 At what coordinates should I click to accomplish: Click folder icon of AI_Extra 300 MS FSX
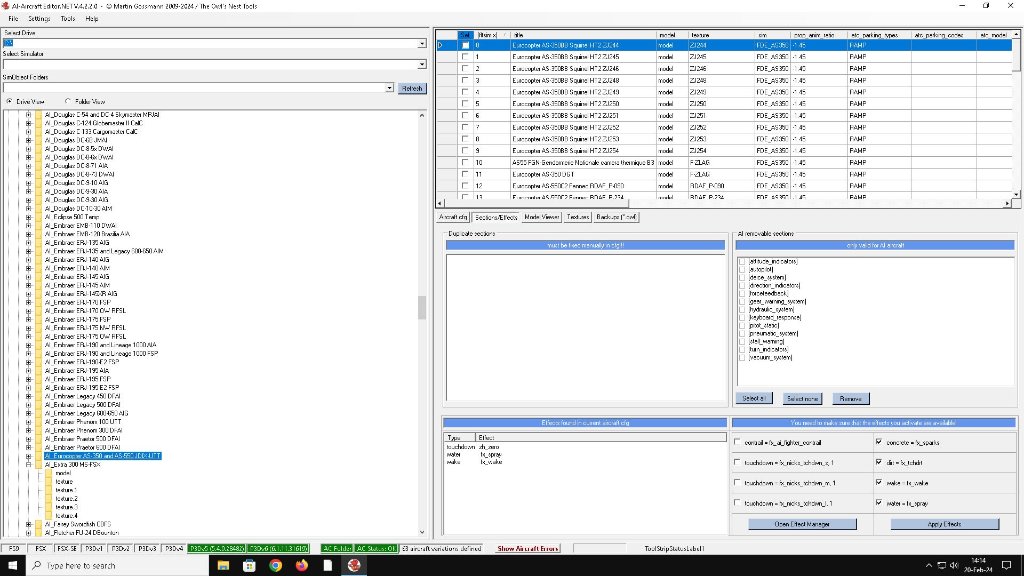39,464
